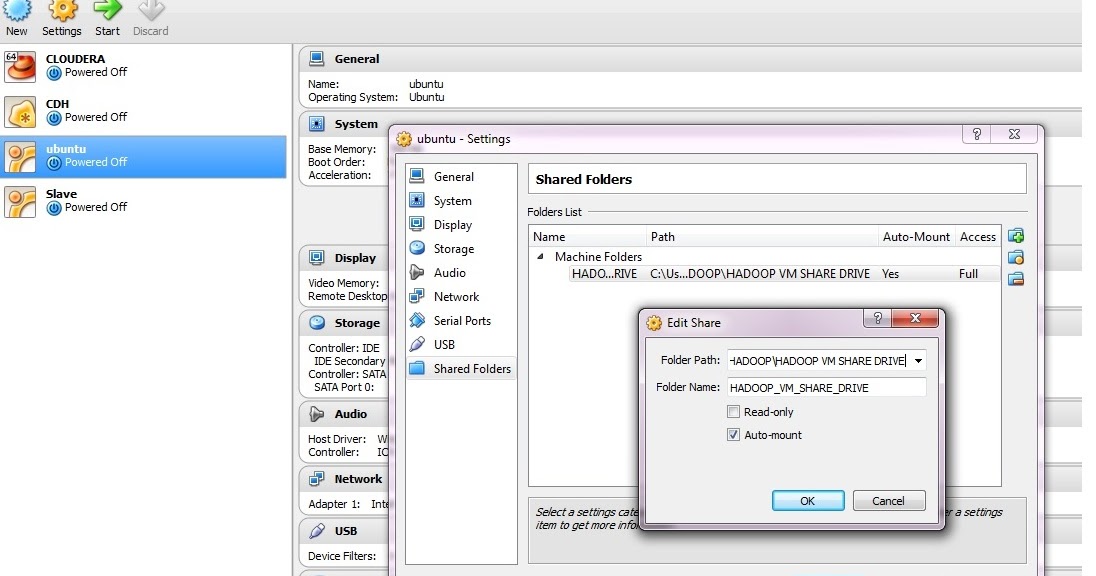Screen dimensions: 1096x576
Task: Click the Discard toolbar icon
Action: click(150, 10)
